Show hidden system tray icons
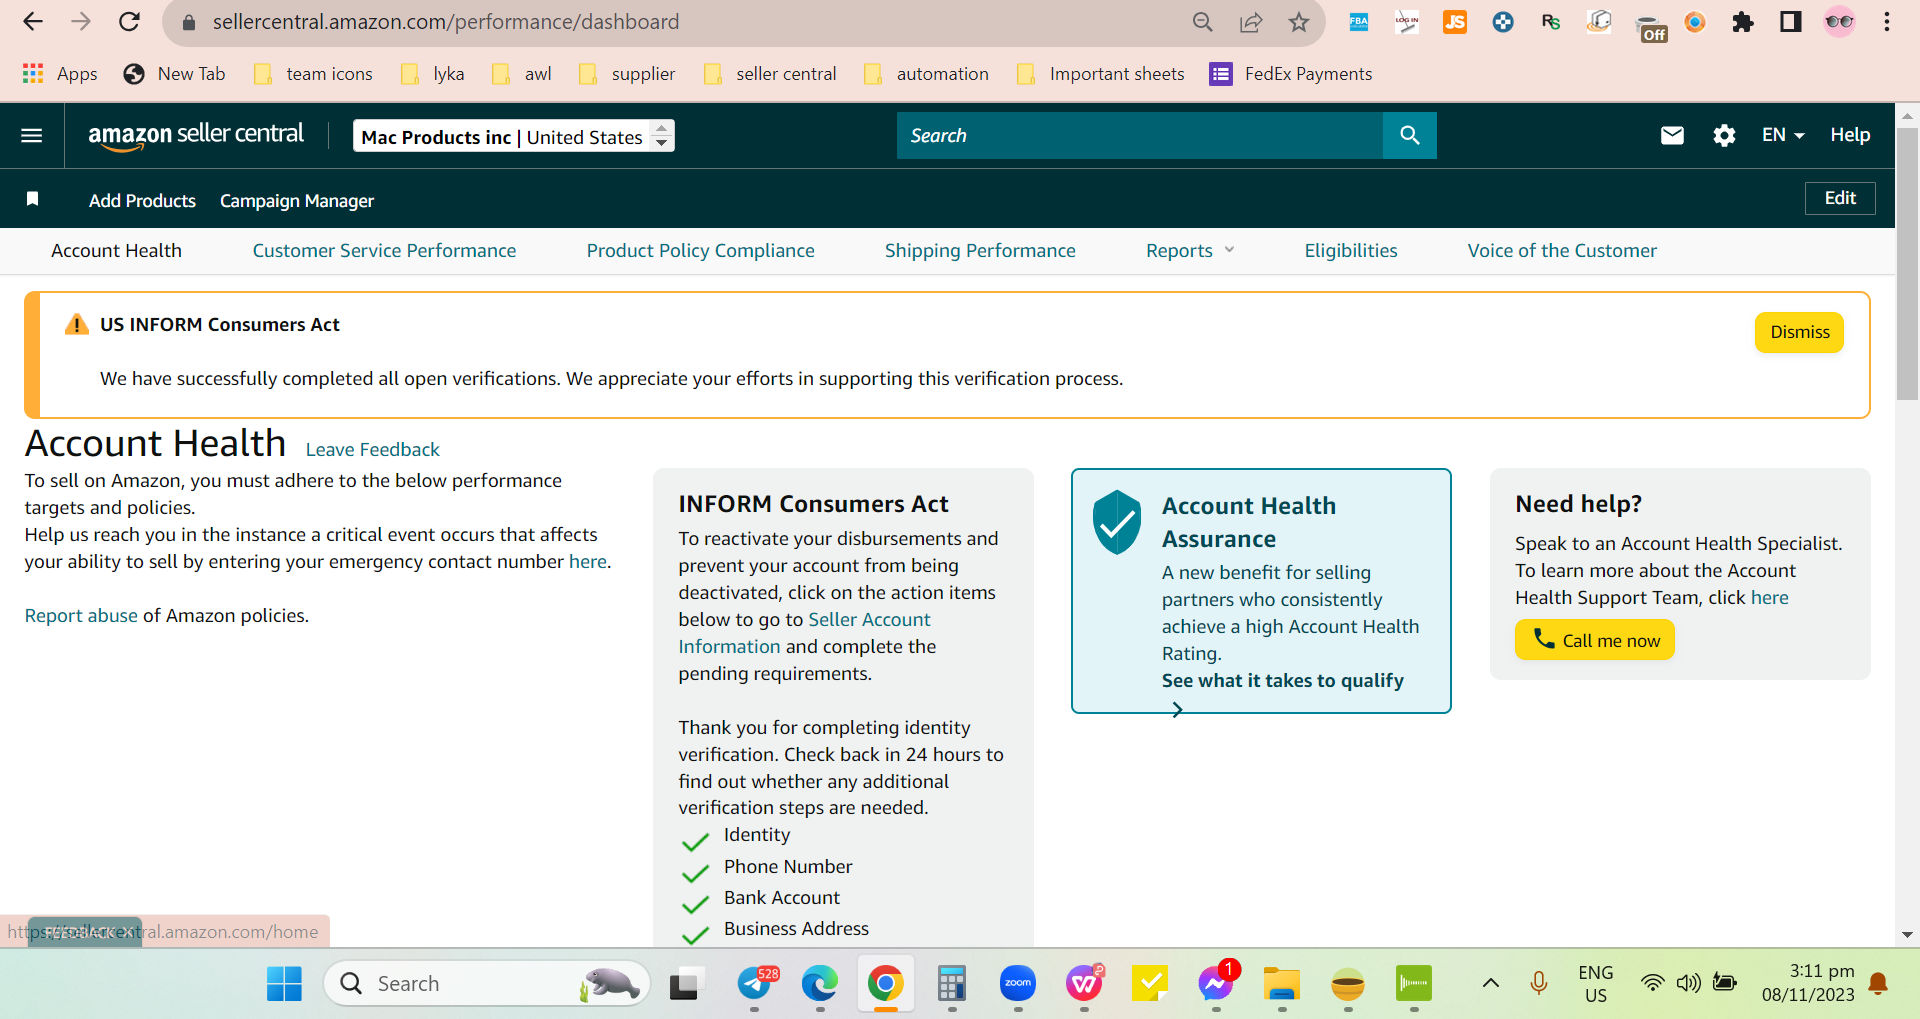 click(x=1490, y=983)
